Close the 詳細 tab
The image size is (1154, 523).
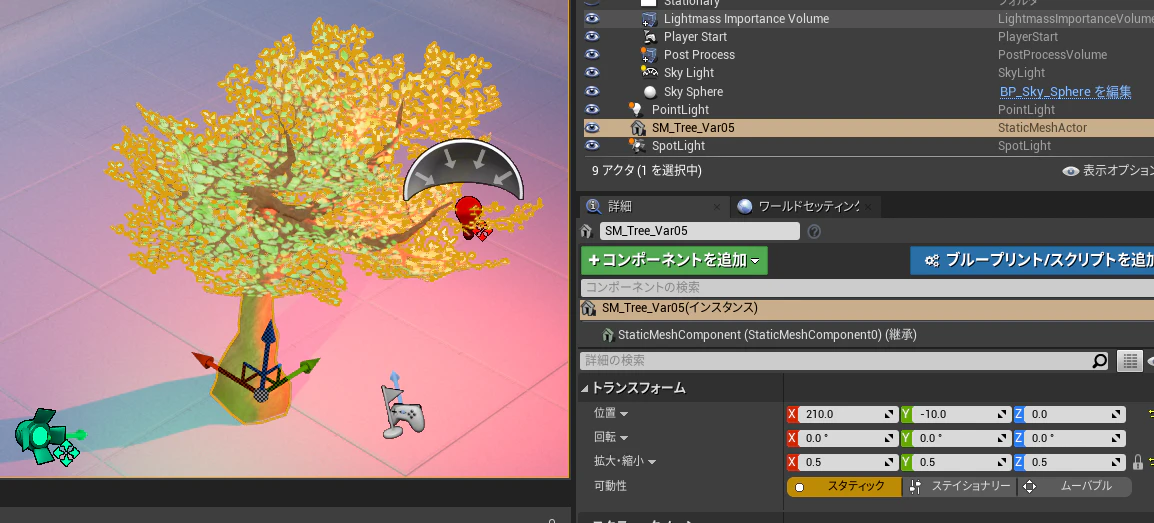(x=718, y=207)
